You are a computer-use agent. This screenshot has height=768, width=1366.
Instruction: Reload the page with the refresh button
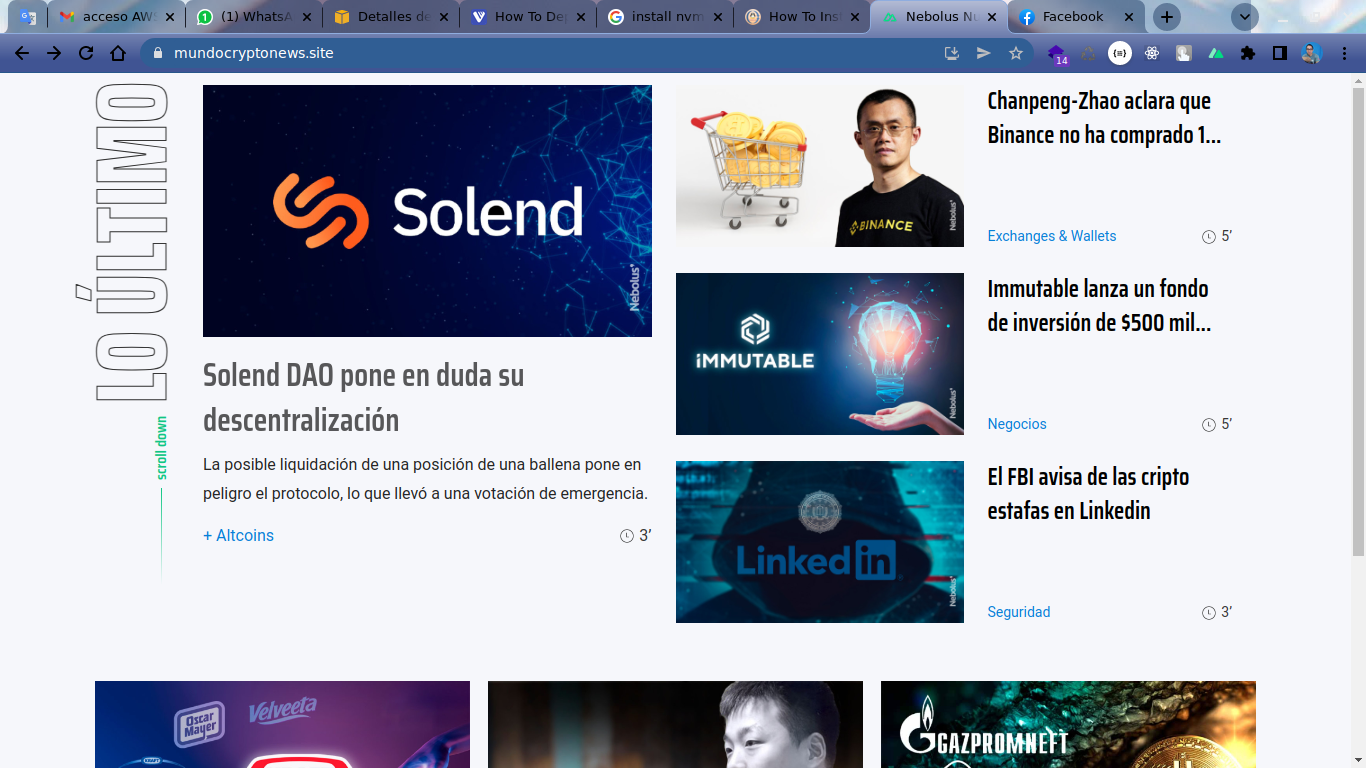pos(84,52)
